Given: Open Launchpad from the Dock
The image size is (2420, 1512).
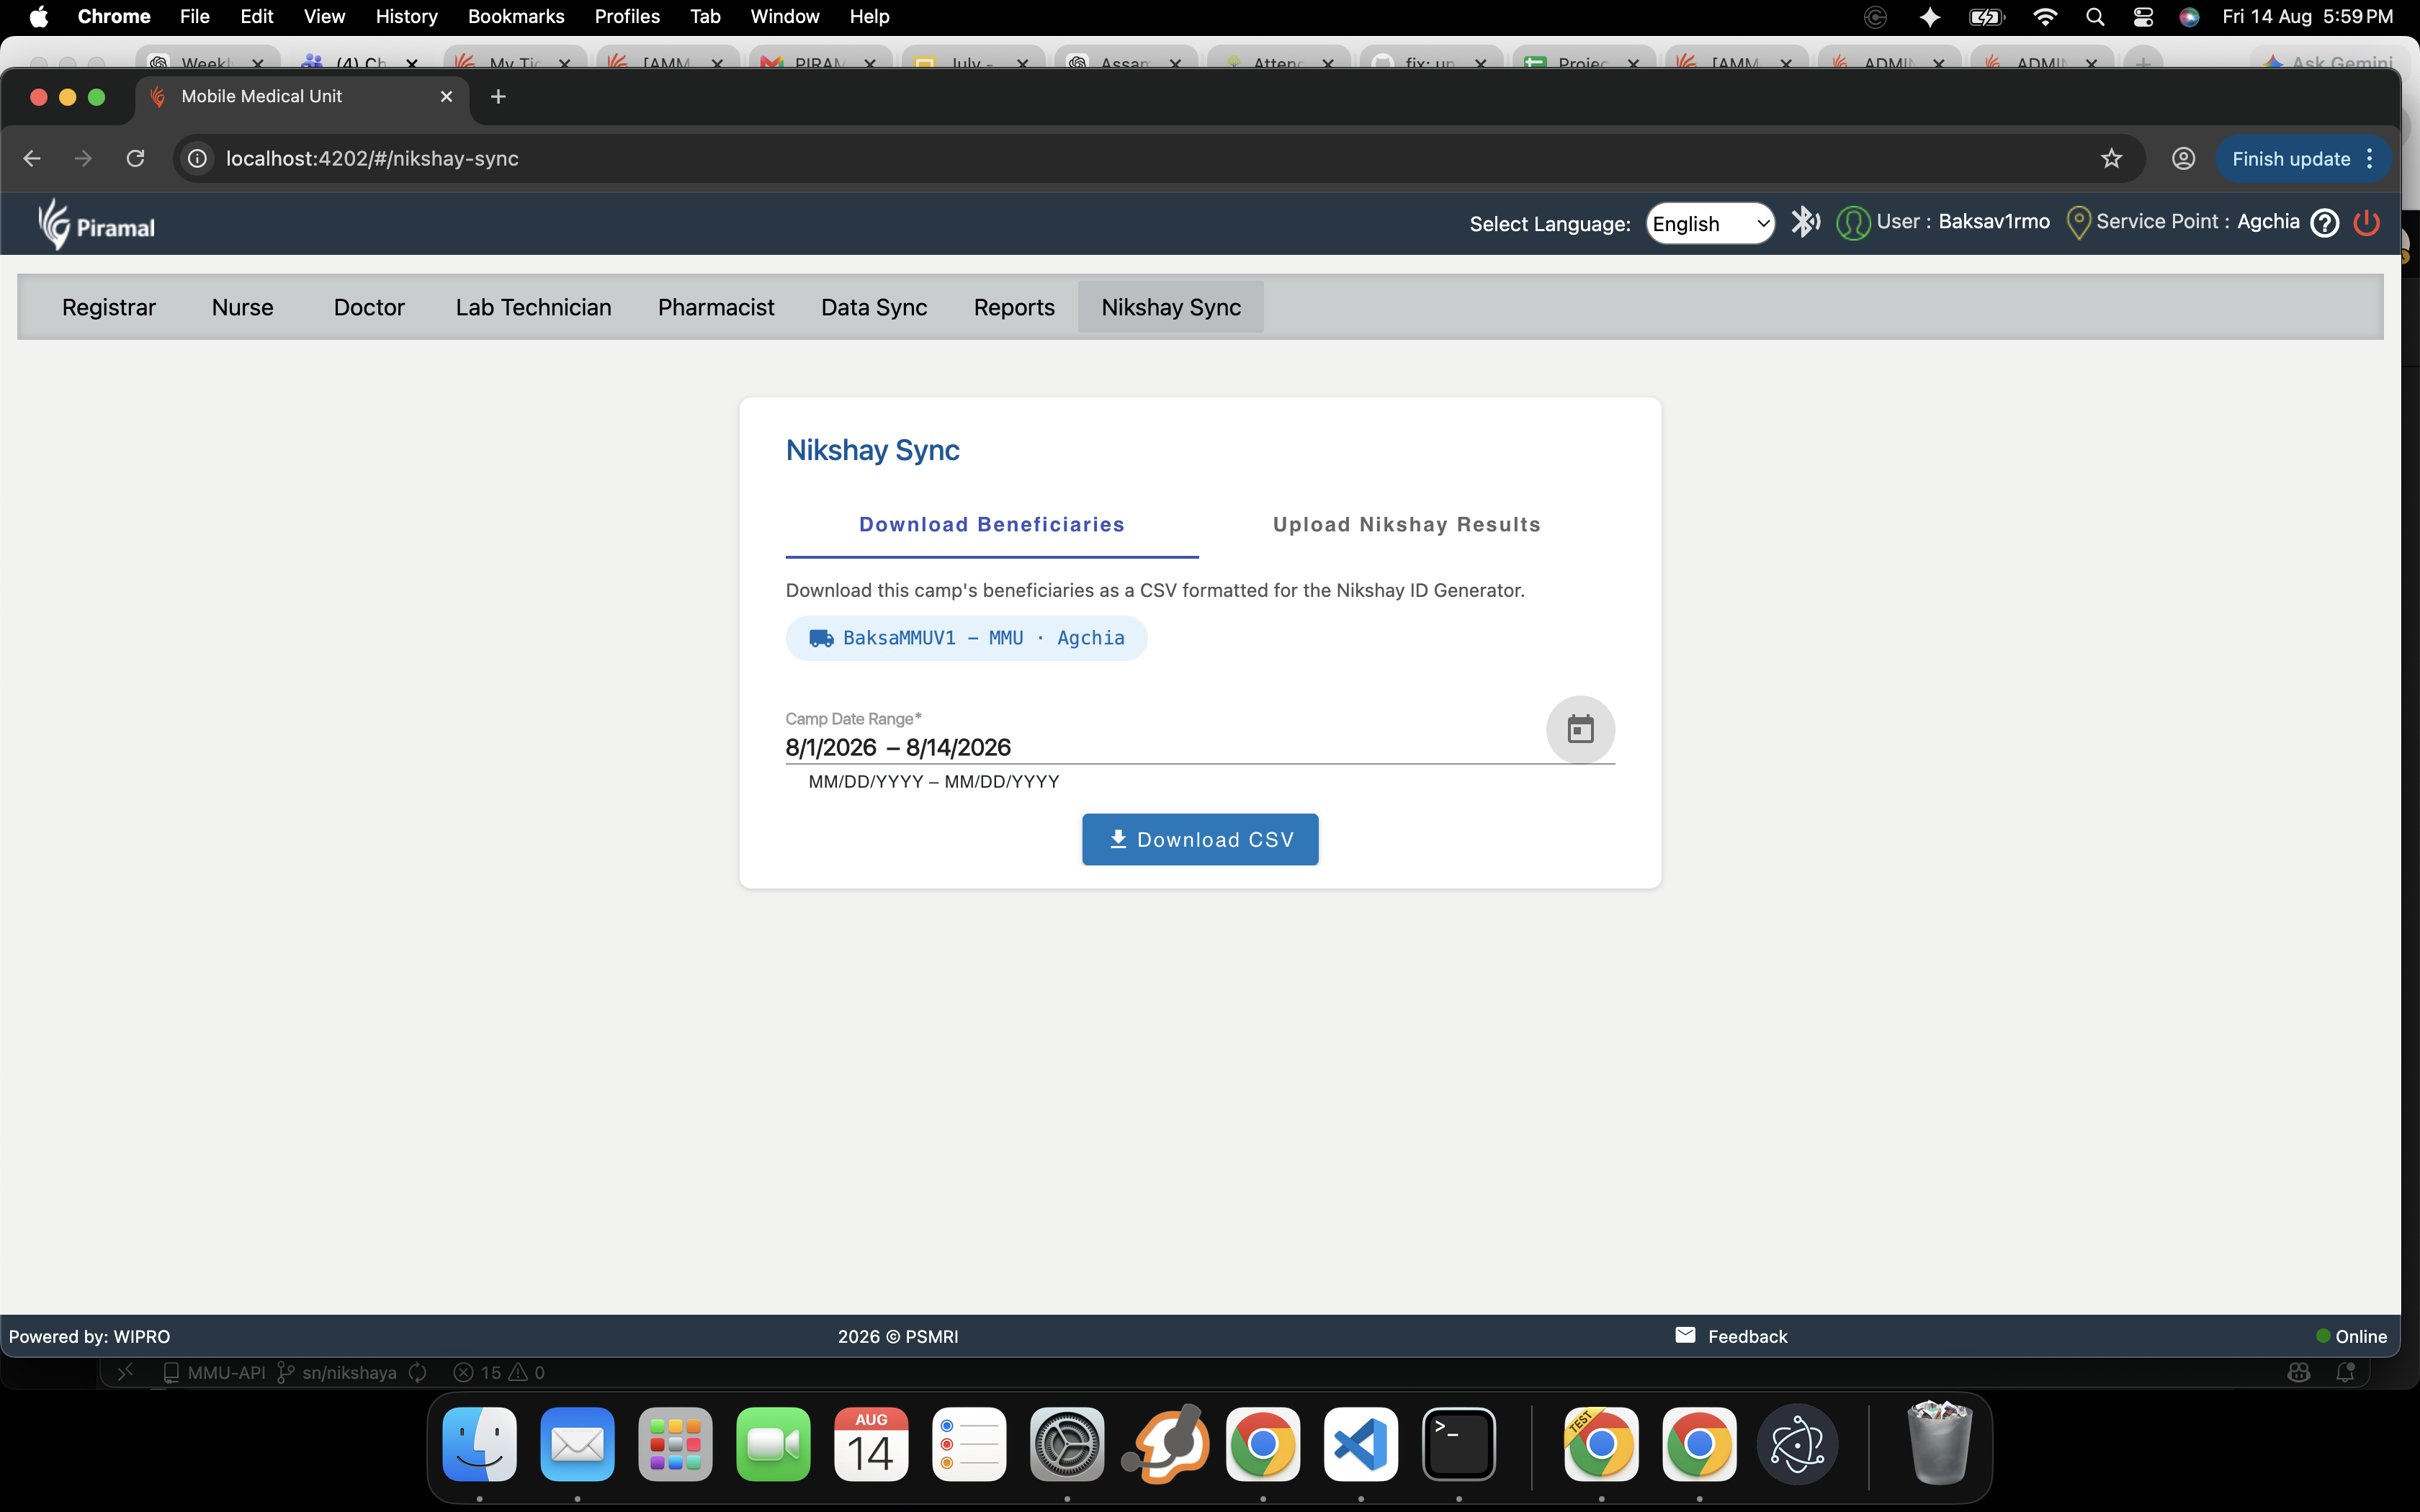Looking at the screenshot, I should pyautogui.click(x=675, y=1444).
